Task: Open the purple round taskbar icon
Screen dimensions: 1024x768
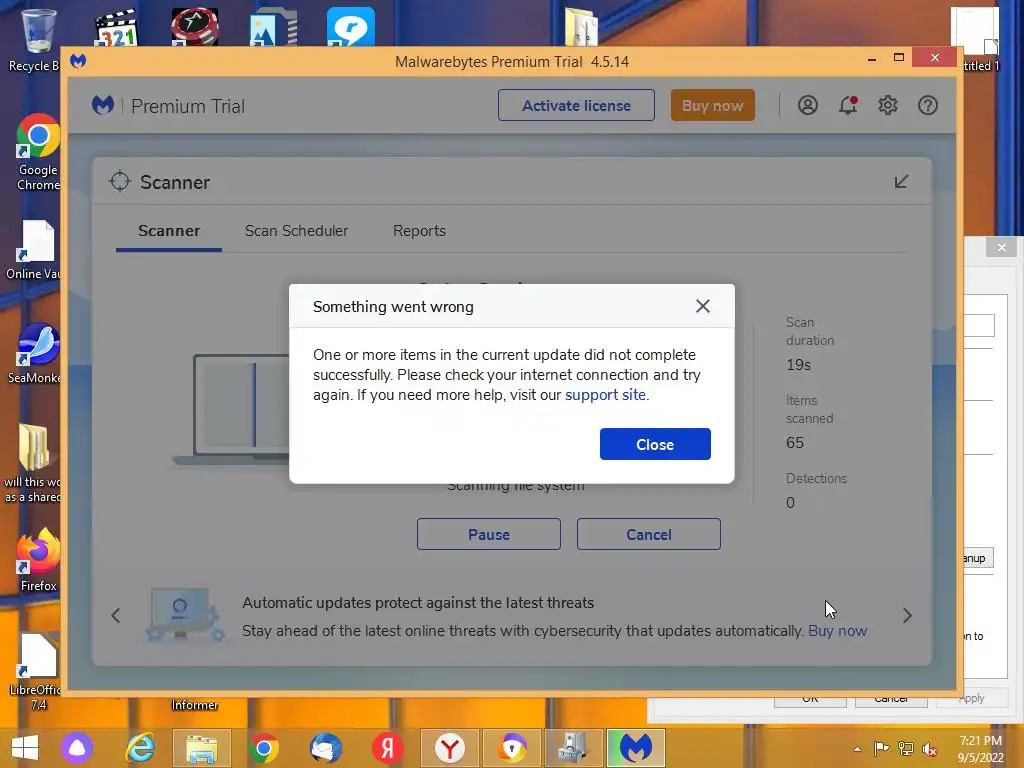Action: pos(77,748)
